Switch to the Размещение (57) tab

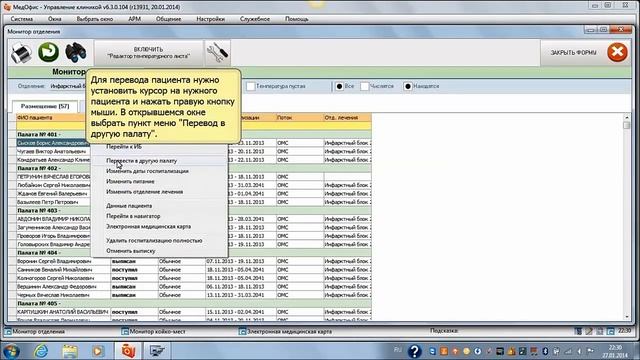pos(45,106)
